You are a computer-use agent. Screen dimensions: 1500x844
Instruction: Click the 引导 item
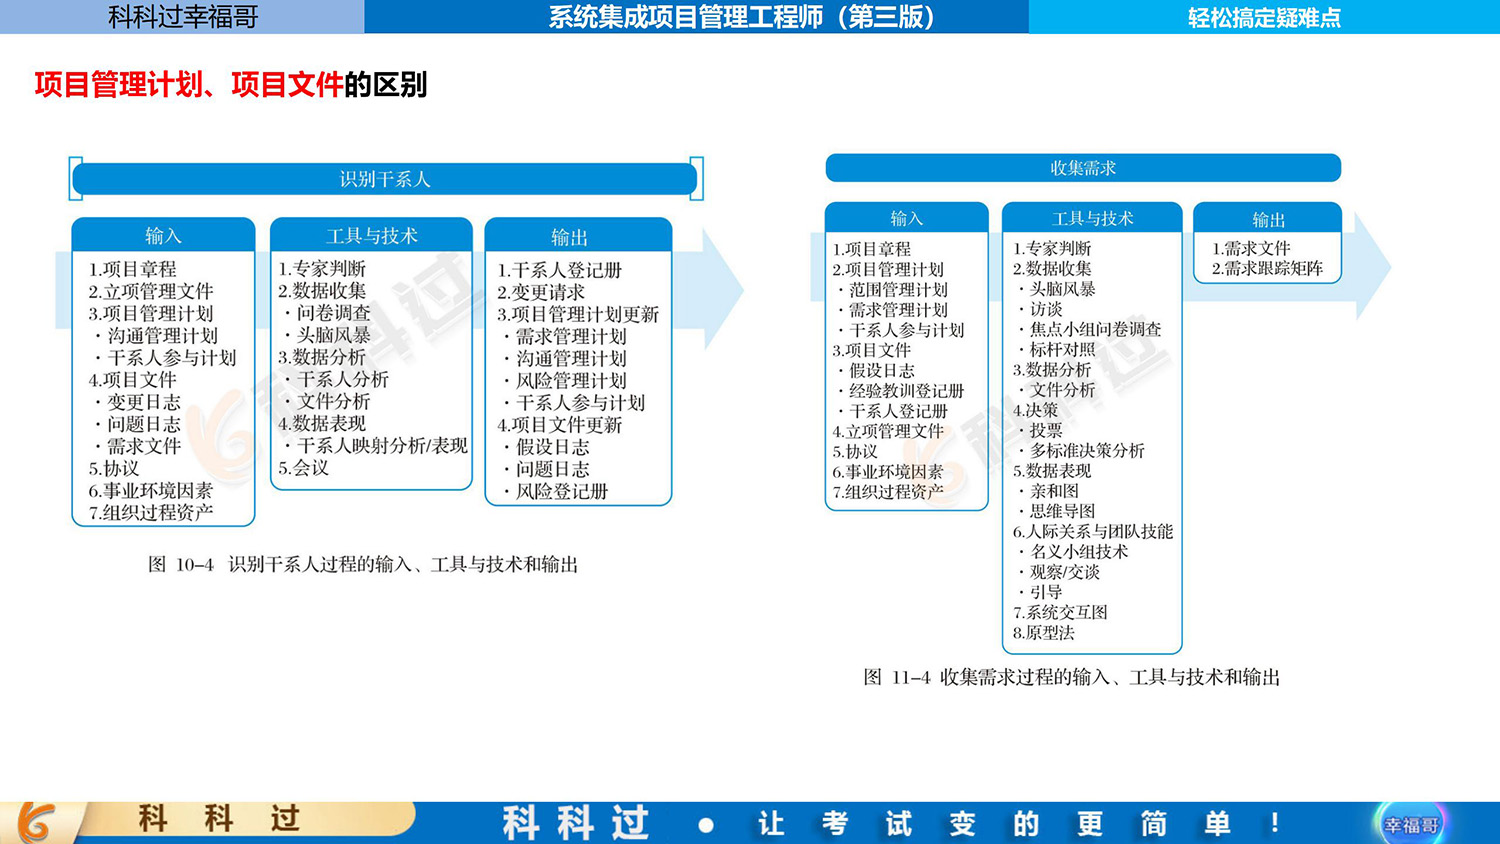click(1046, 592)
